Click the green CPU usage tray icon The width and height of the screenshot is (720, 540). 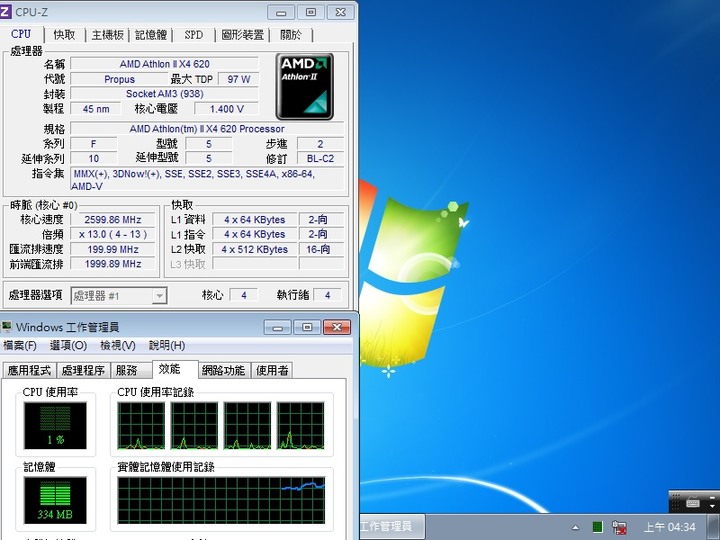[597, 527]
